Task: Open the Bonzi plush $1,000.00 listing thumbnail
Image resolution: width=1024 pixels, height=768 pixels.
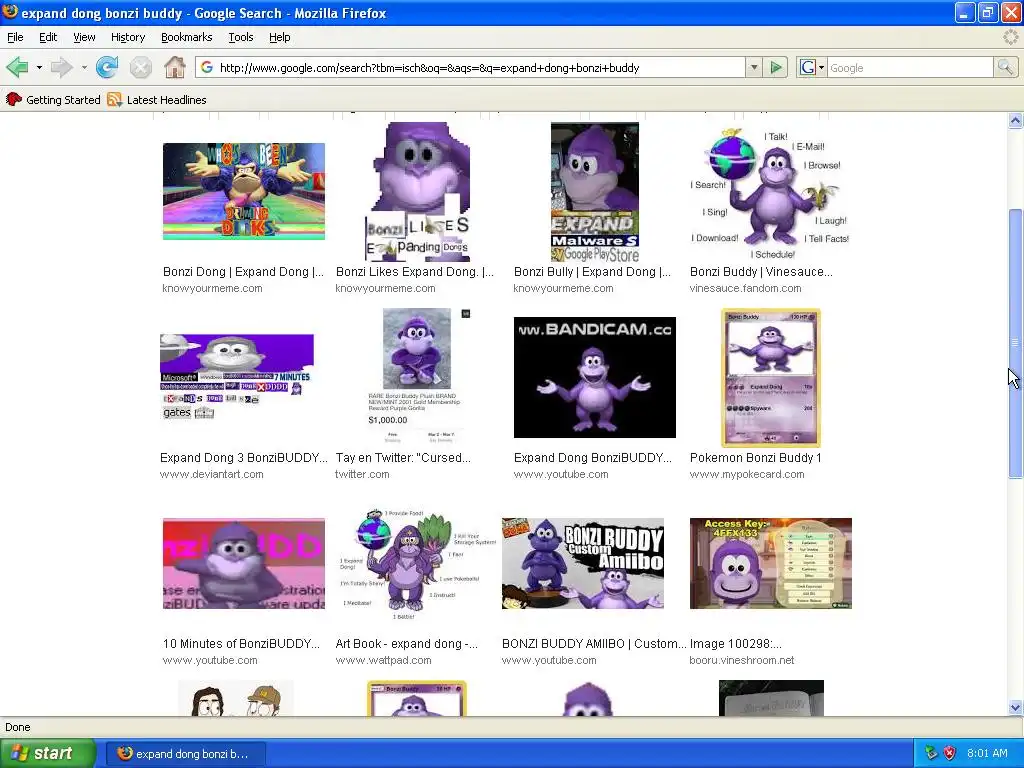Action: coord(417,377)
